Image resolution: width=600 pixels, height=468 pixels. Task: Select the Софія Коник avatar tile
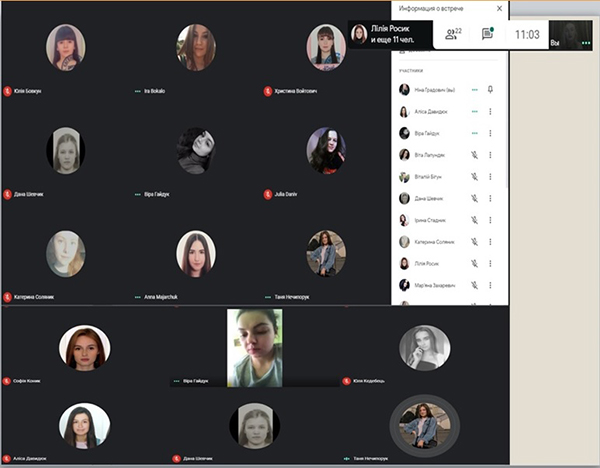(85, 348)
